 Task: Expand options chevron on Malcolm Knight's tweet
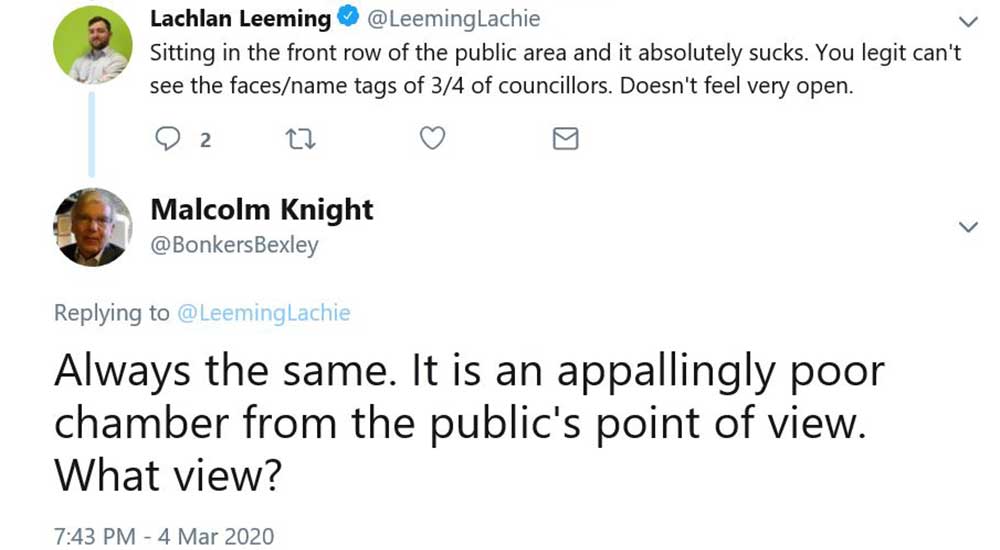(x=968, y=228)
